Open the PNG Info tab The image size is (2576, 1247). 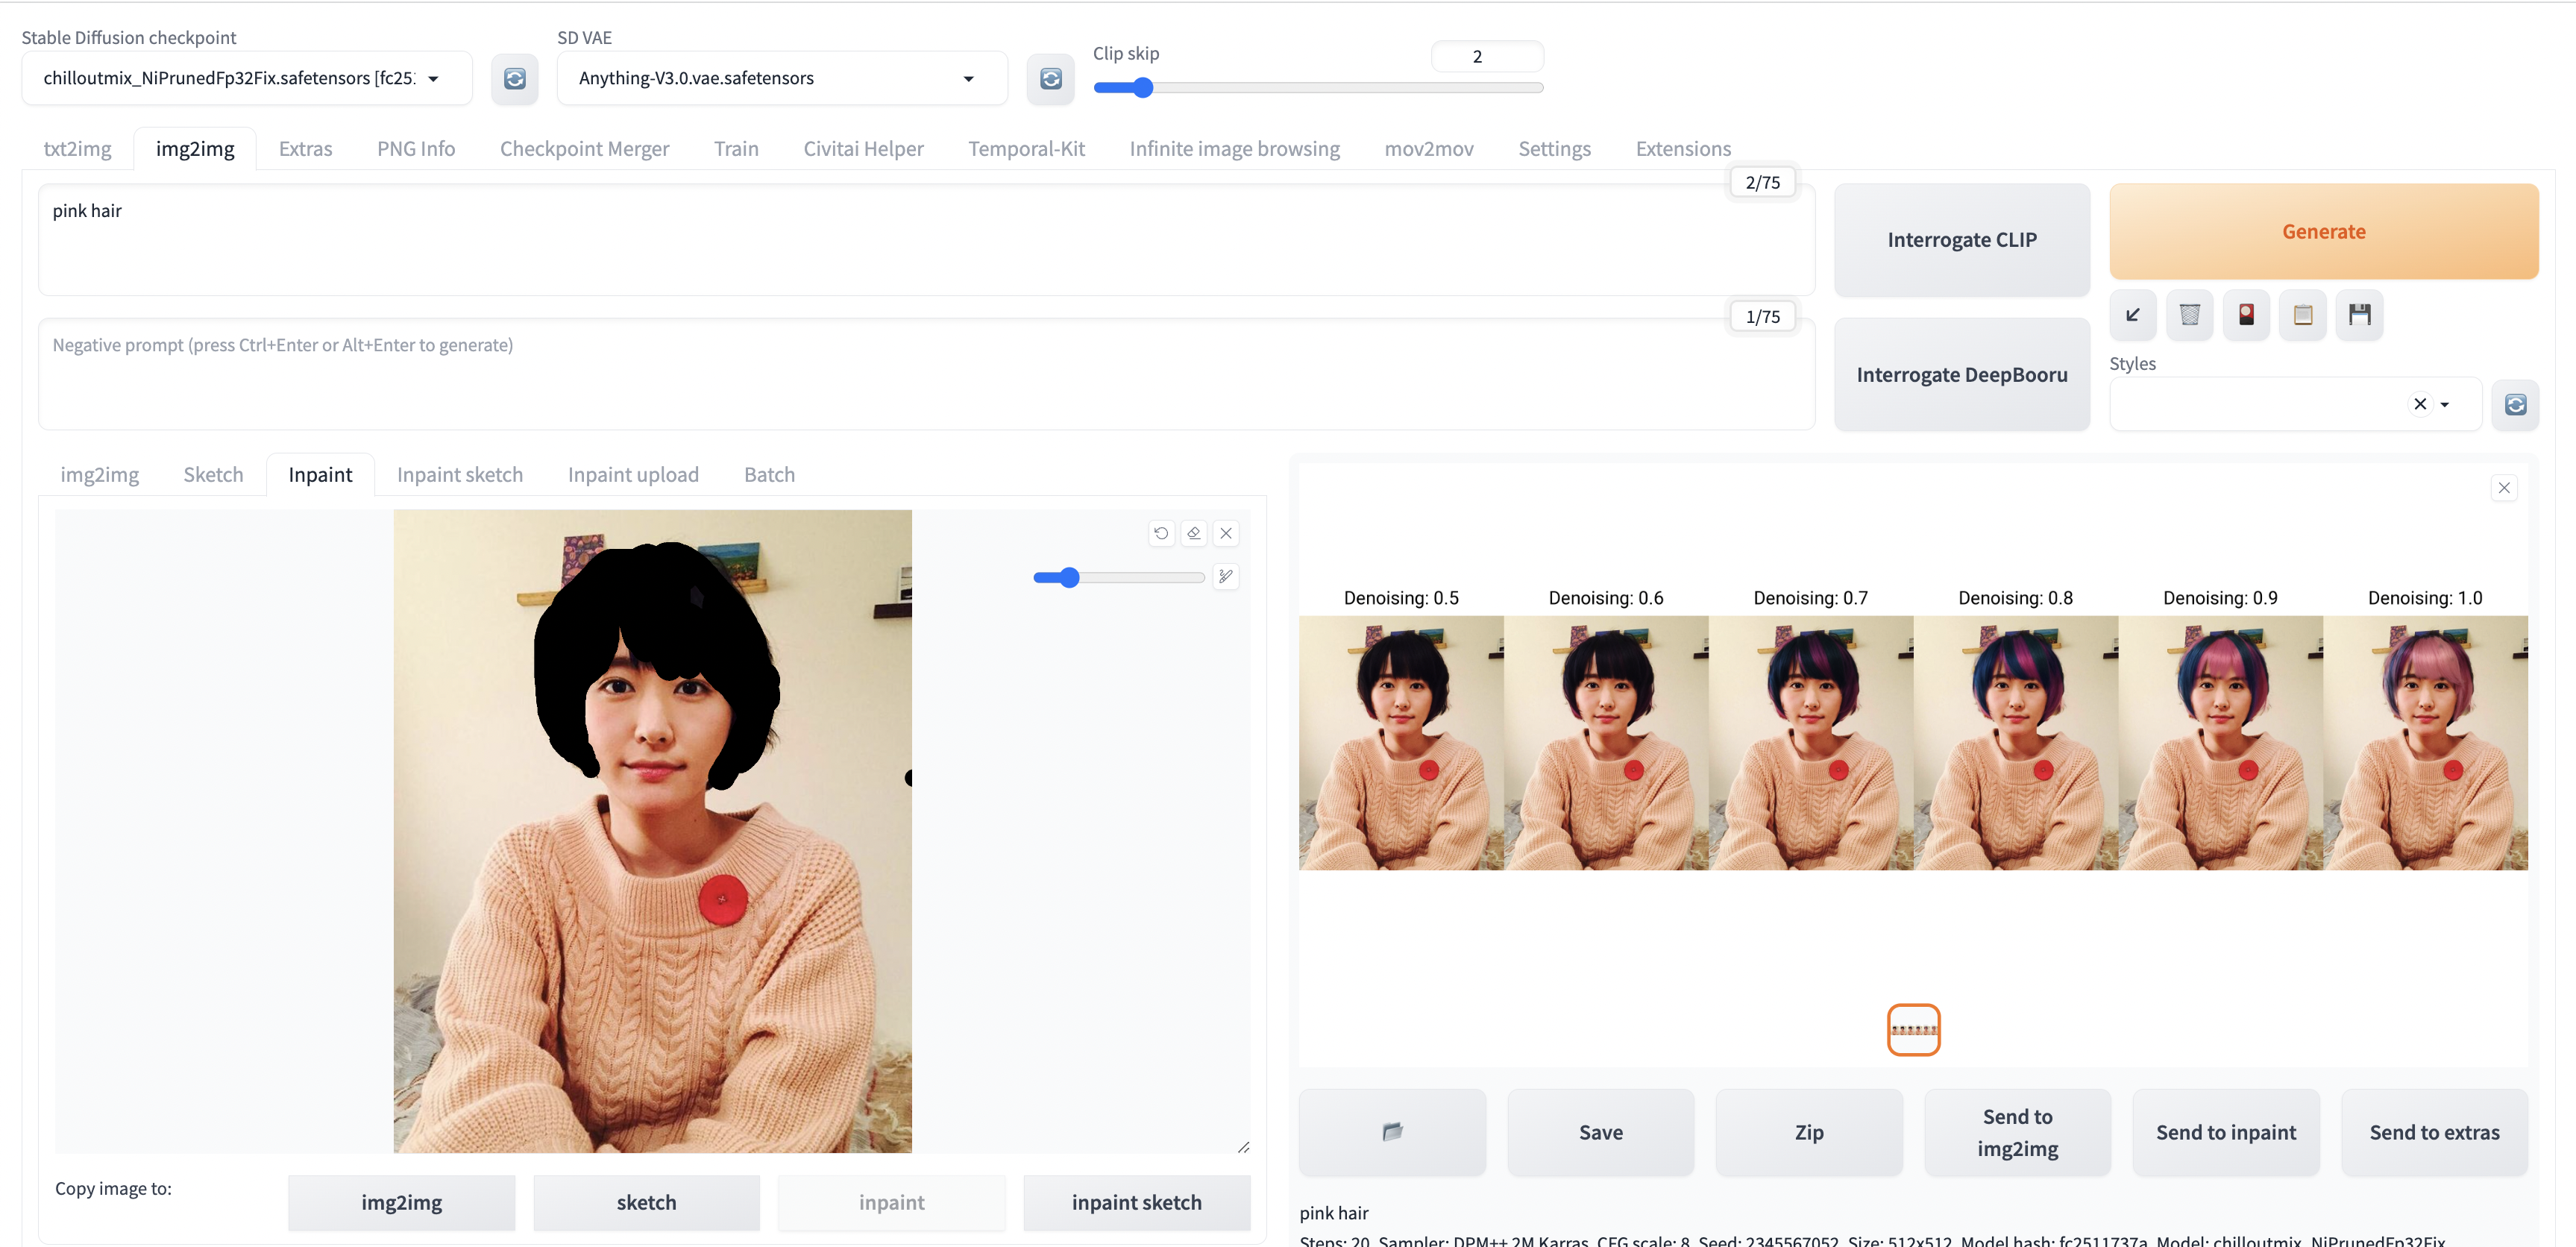tap(416, 148)
